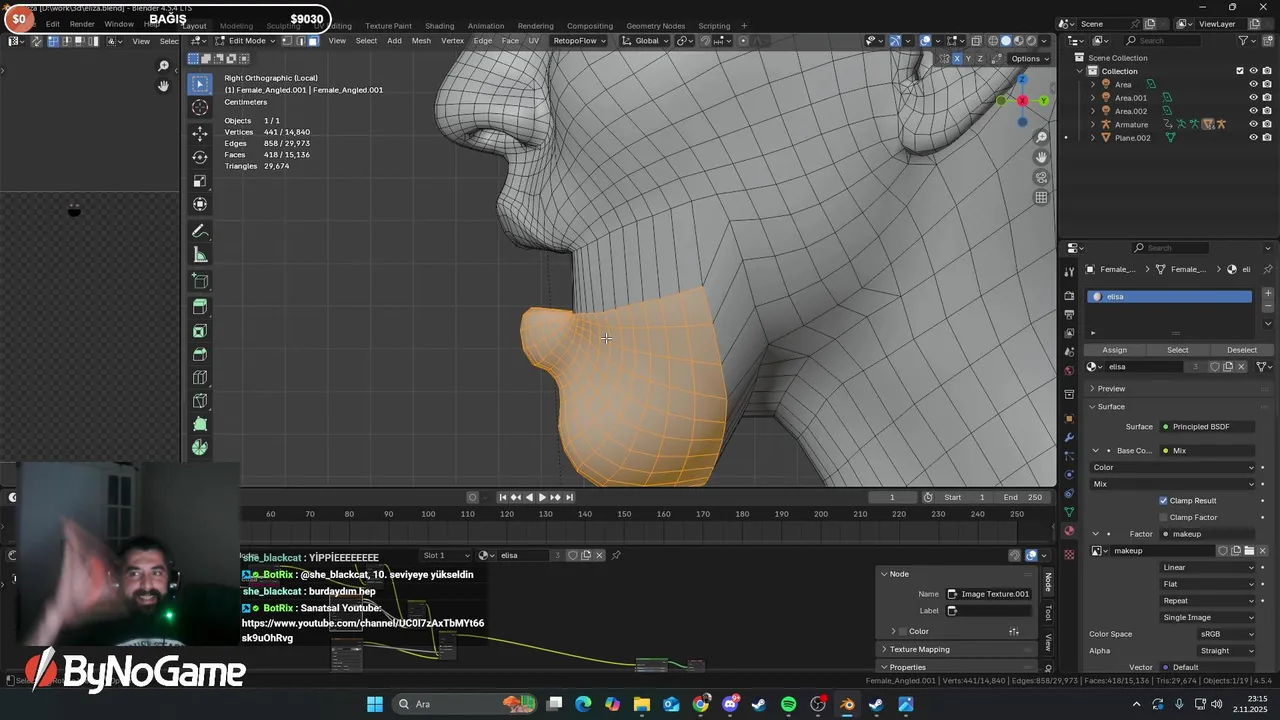Open Windows Start menu

374,704
